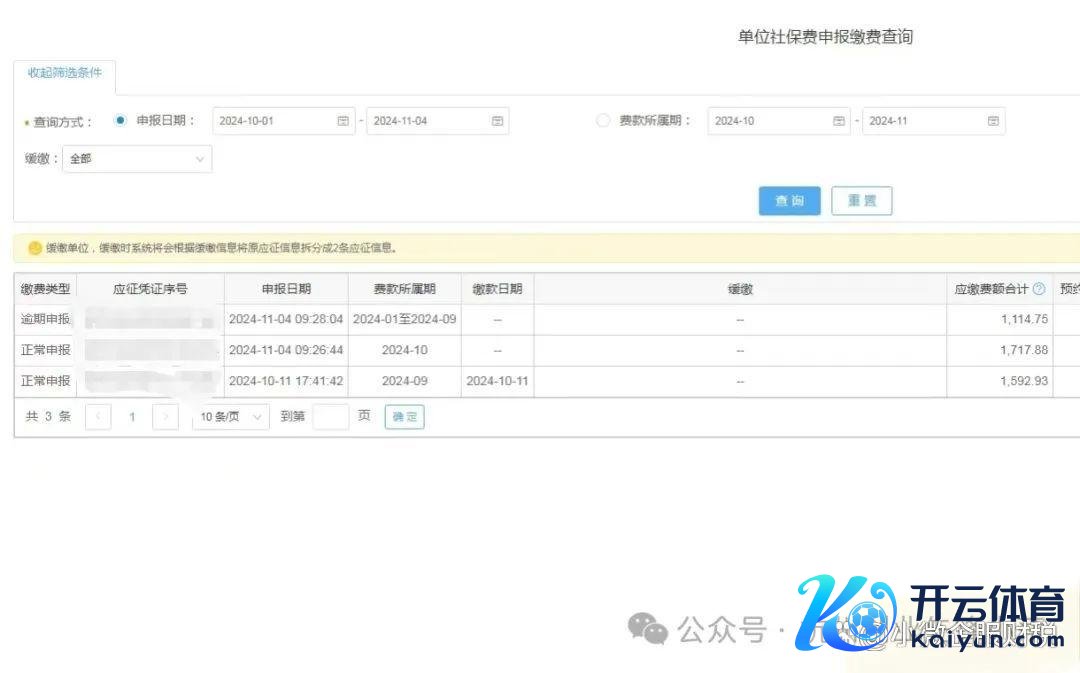Open calendar icon for 费款所属期 end month
Screen dimensions: 1080x673
point(993,121)
